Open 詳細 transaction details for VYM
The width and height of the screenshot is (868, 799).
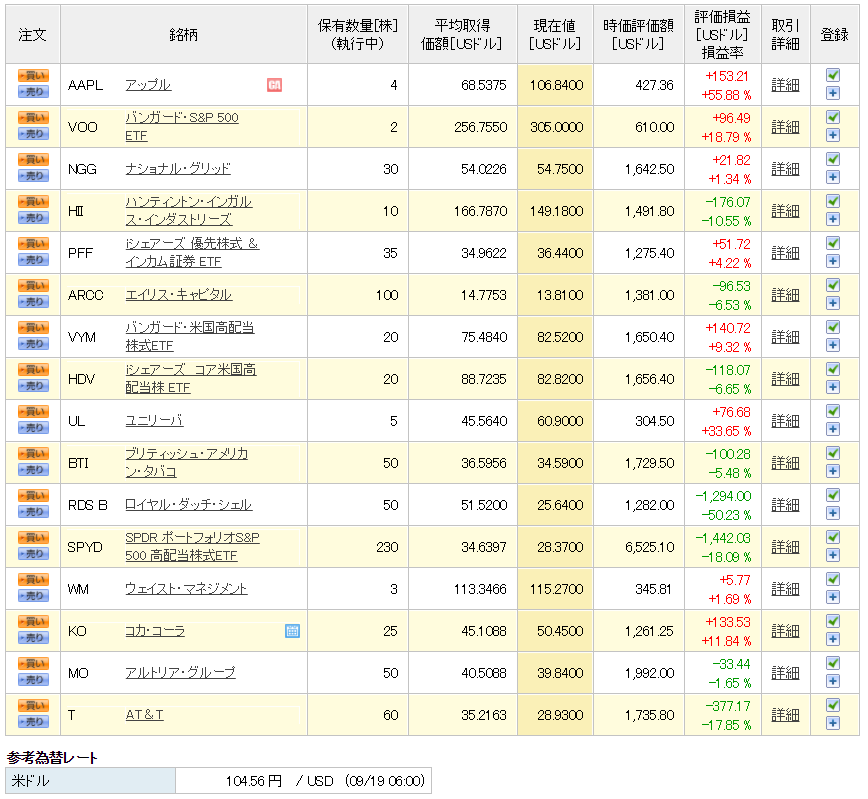[785, 337]
